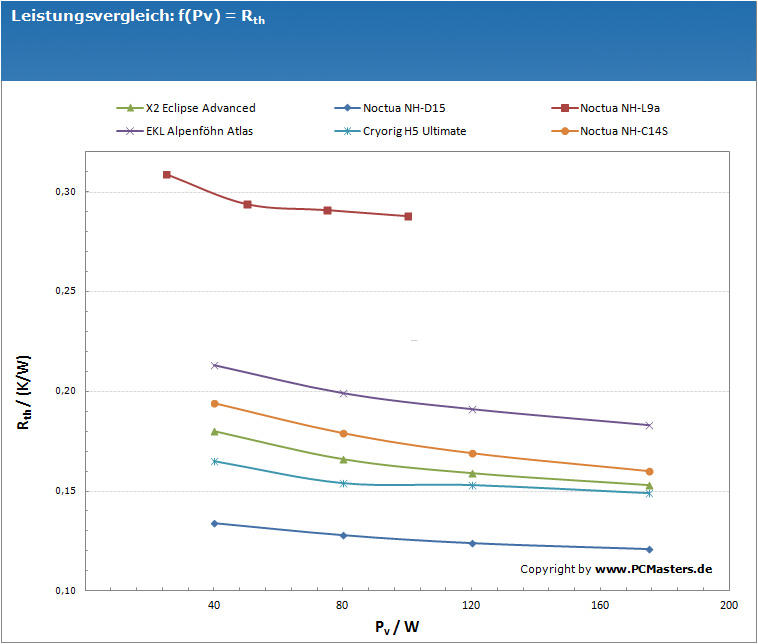Click blue NH-D15 data point at 120 W

(473, 543)
